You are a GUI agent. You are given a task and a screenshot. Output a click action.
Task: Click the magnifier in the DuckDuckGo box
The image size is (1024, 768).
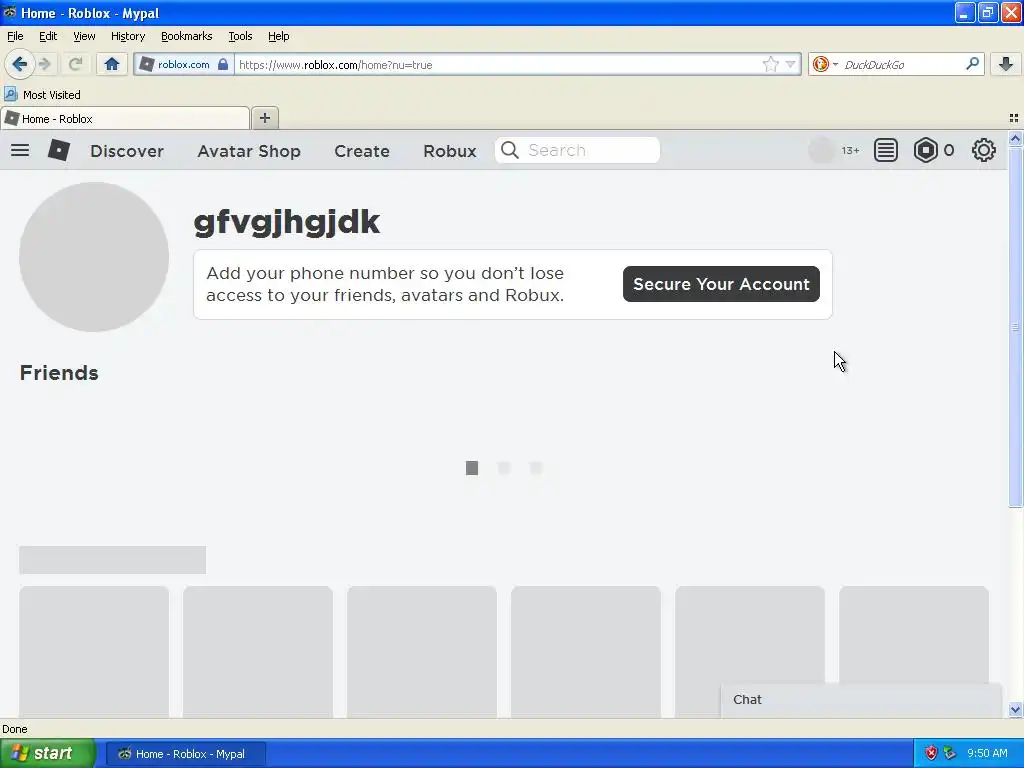[x=972, y=63]
